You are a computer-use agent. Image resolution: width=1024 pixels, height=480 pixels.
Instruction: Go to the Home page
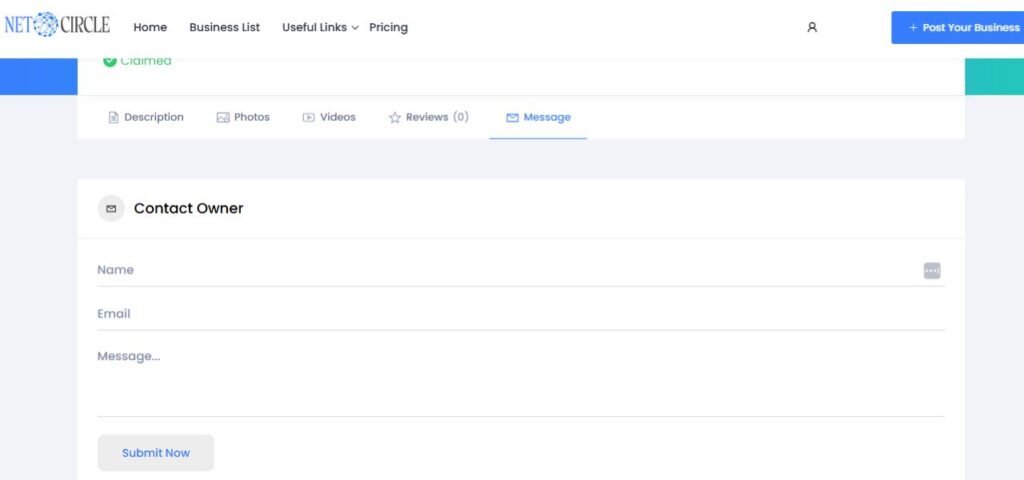150,27
